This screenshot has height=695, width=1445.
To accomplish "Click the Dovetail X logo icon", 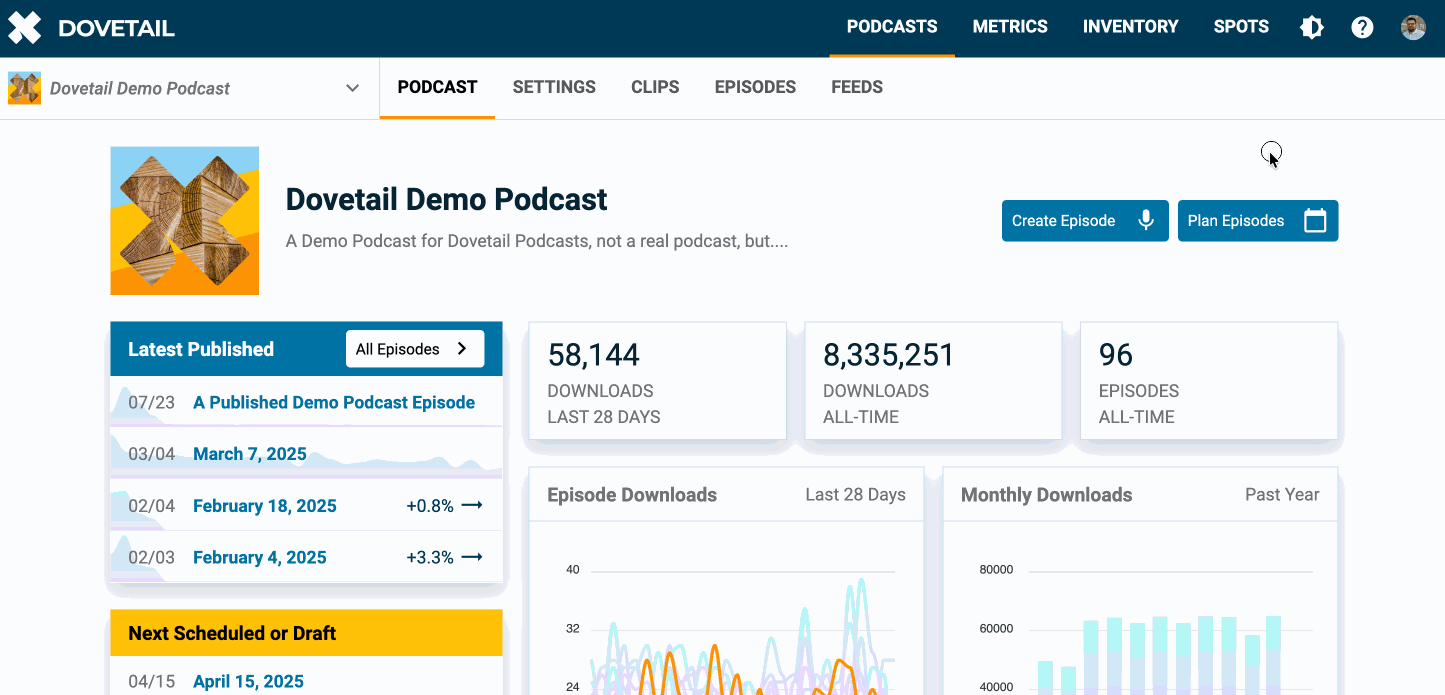I will click(25, 28).
